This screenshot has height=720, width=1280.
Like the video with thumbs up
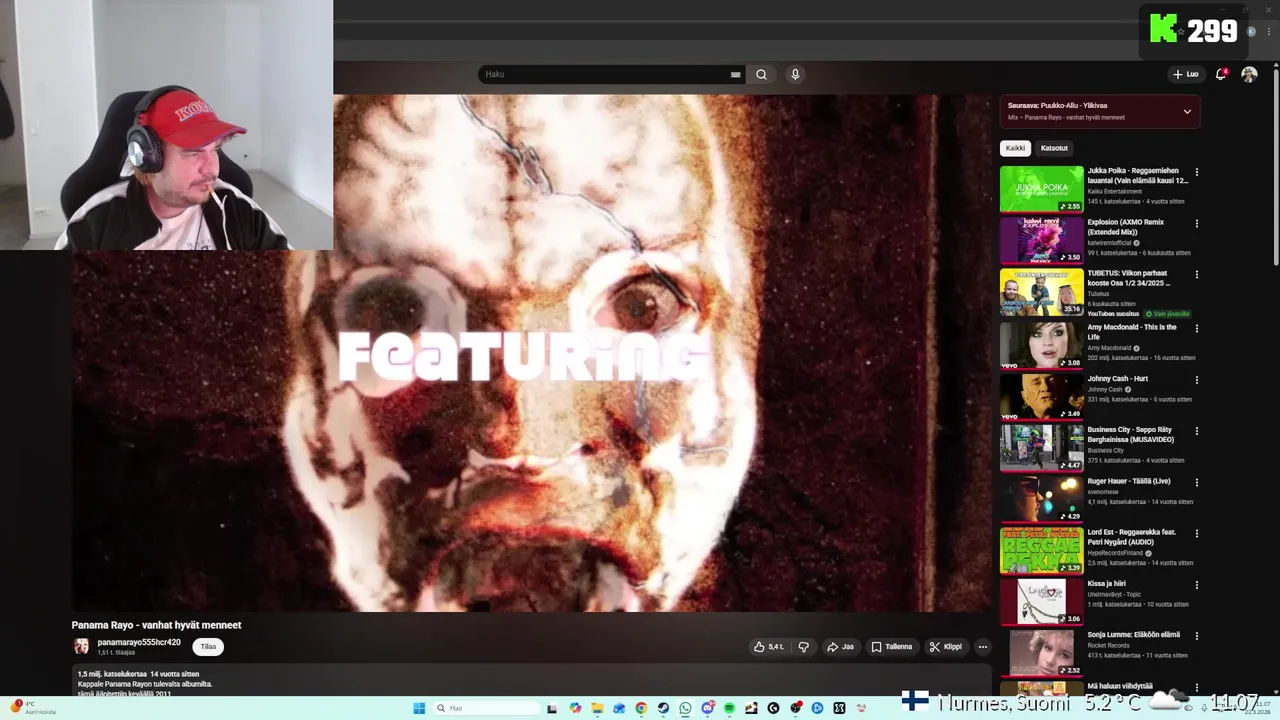[x=769, y=647]
